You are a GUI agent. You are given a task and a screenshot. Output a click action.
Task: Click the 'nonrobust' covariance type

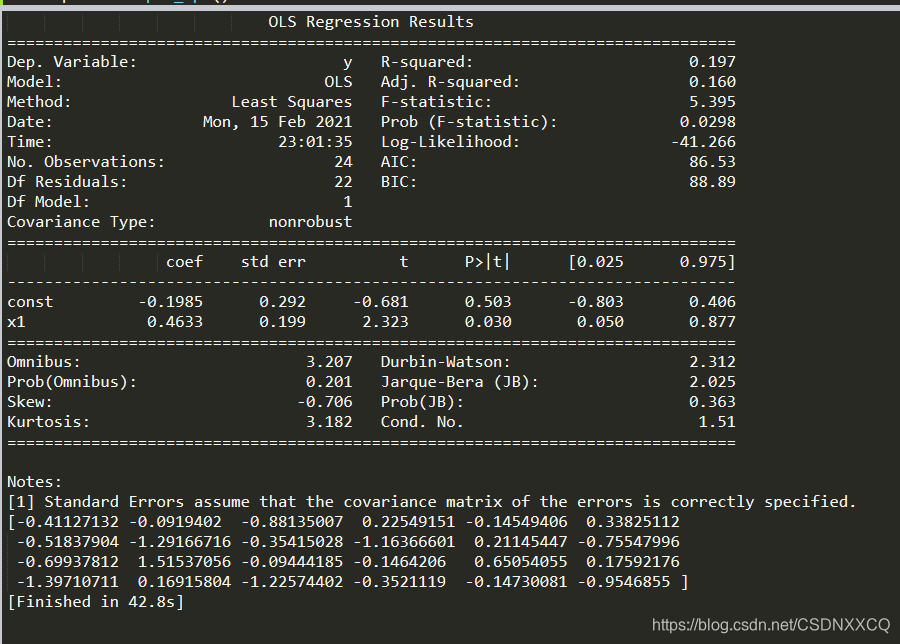click(x=311, y=222)
